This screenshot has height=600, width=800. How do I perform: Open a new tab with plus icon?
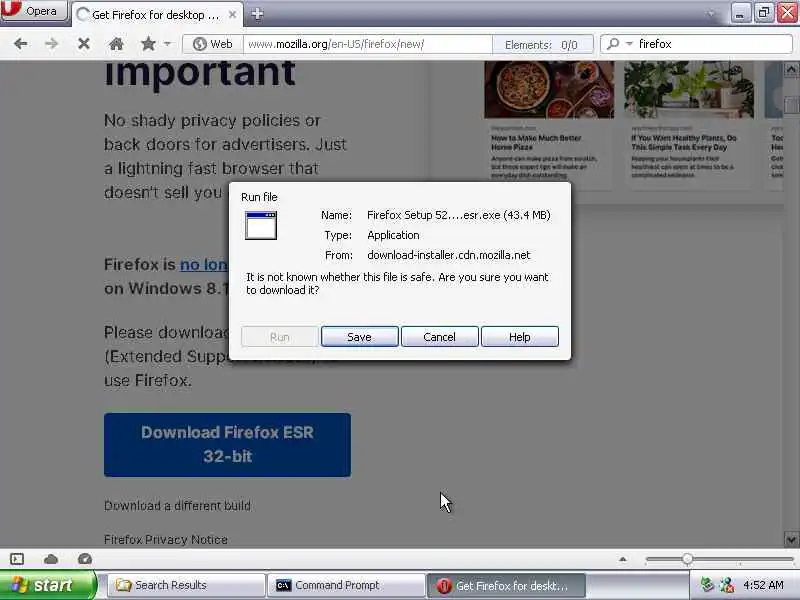(257, 14)
